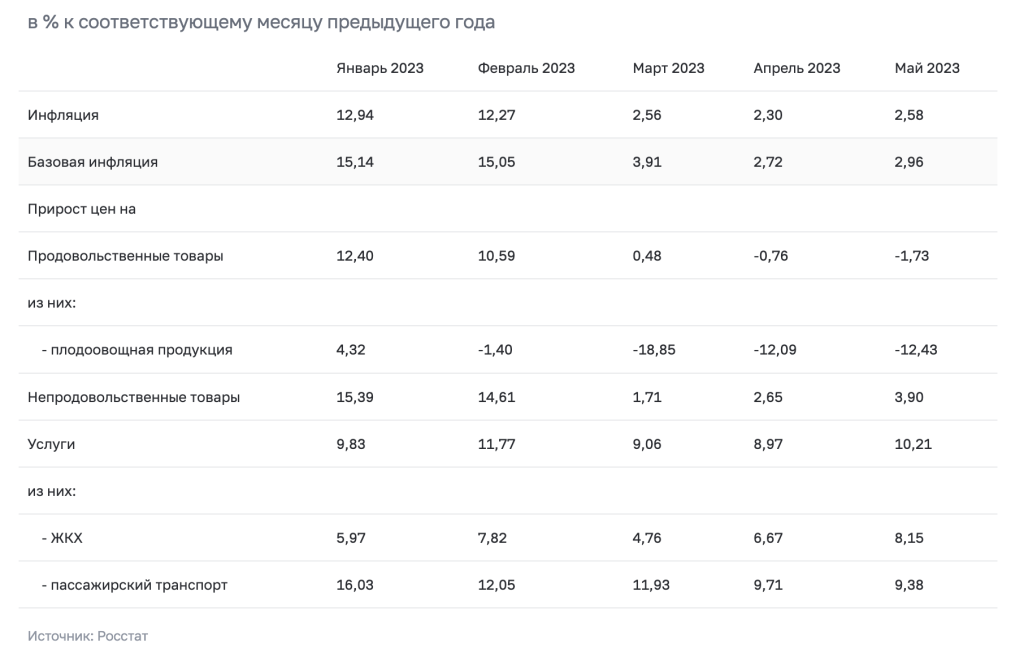Click the Источник: Росстат source text
Screen dimensions: 1024x665
pos(88,636)
